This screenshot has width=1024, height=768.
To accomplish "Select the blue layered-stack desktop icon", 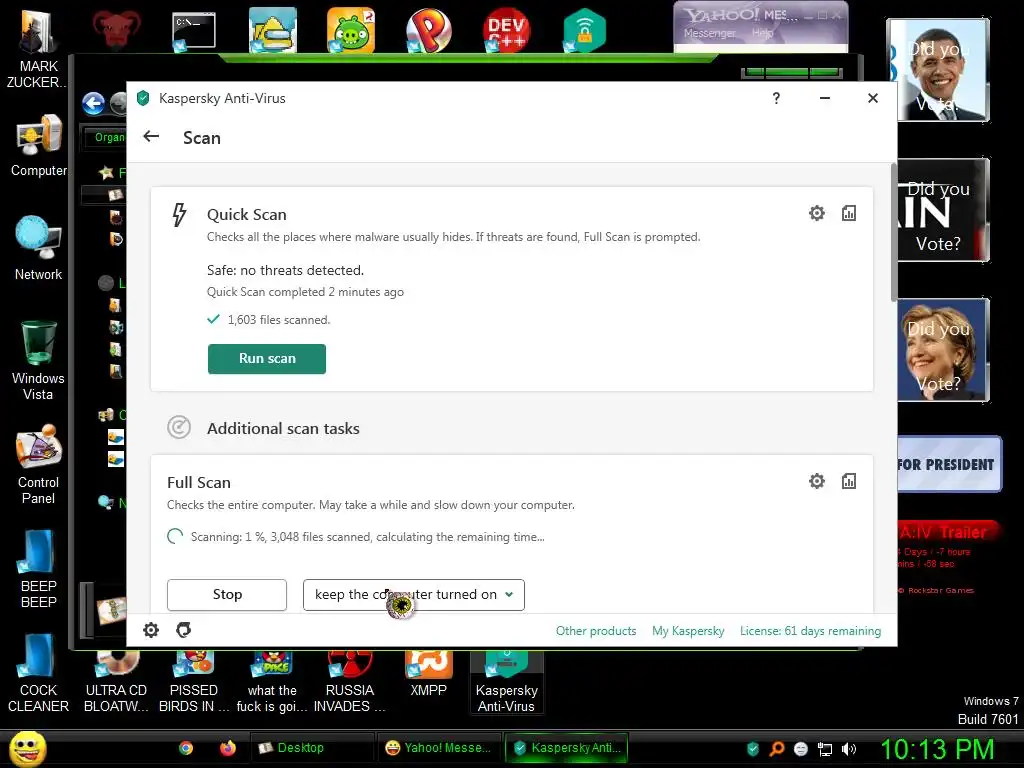I will [272, 30].
